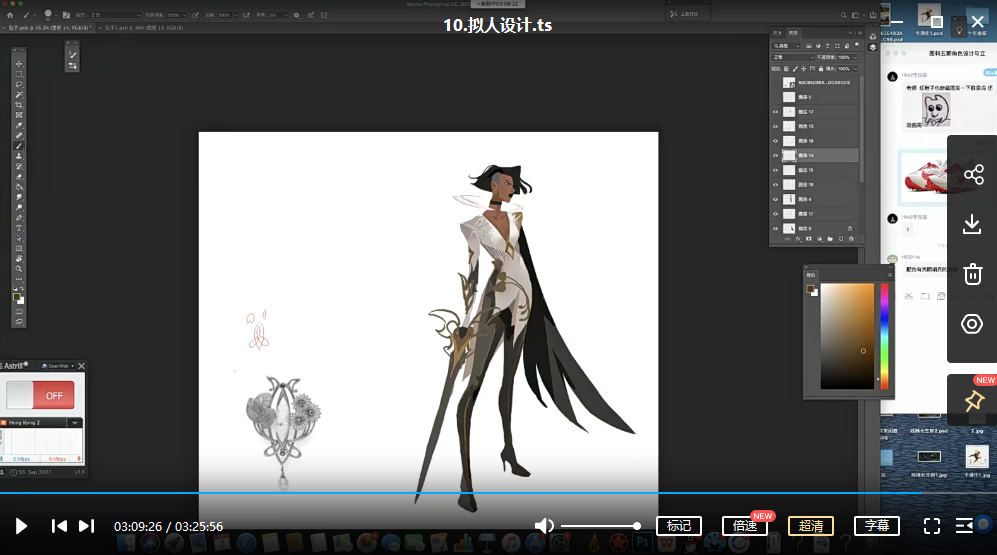Screen dimensions: 997x555
Task: Open the 倍速 playback speed menu
Action: [x=744, y=526]
